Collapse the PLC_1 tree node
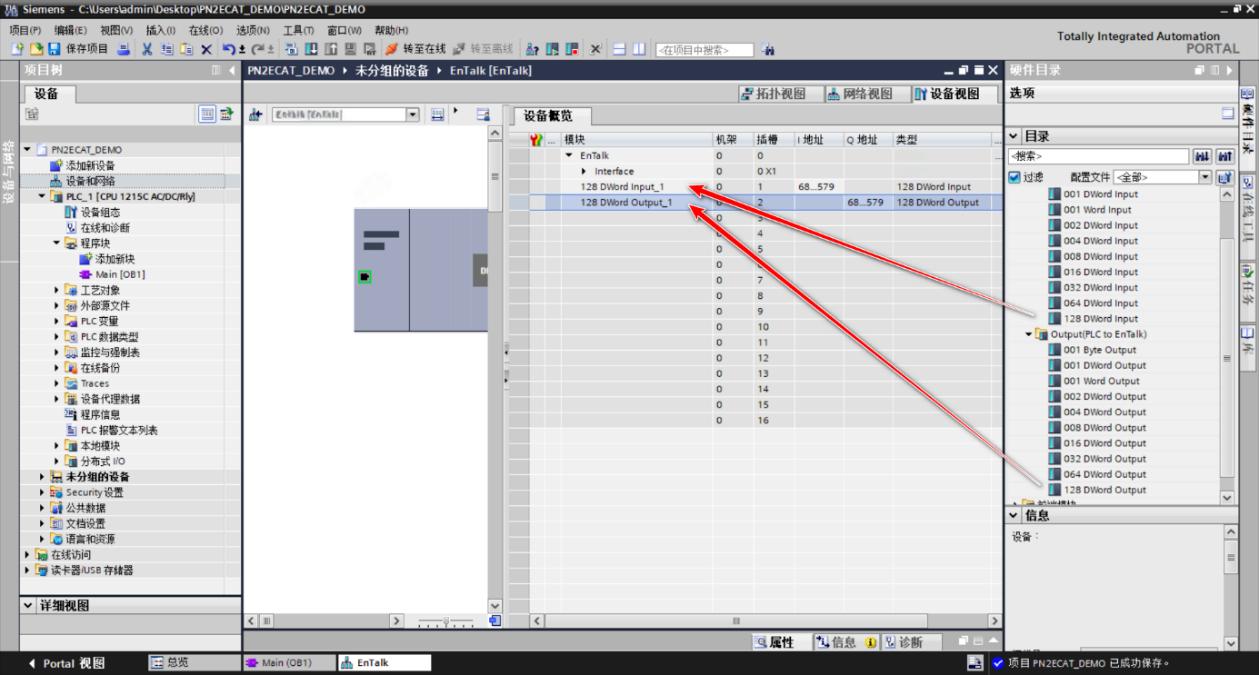 [x=42, y=197]
